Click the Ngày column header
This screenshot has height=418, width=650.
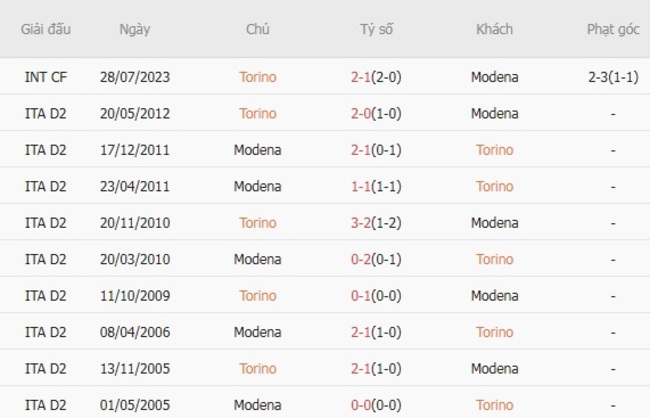point(134,29)
